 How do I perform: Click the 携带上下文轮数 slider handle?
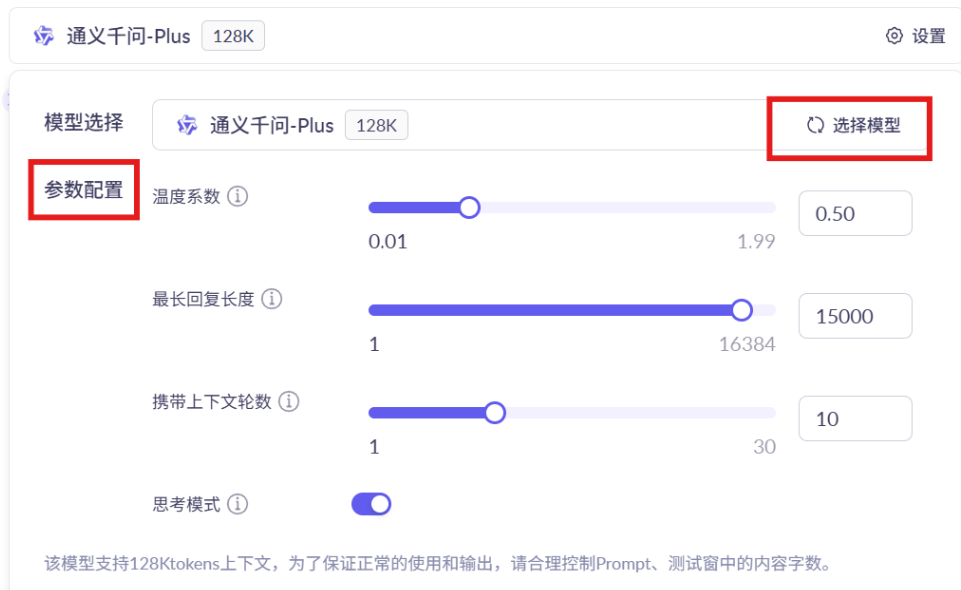pyautogui.click(x=495, y=413)
